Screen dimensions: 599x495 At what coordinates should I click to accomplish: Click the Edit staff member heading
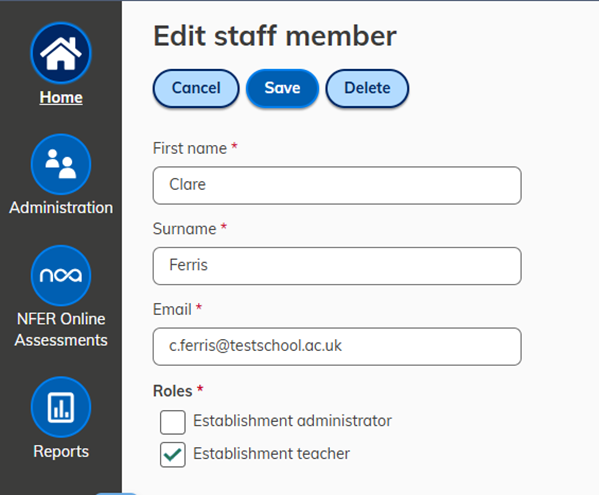[x=275, y=36]
